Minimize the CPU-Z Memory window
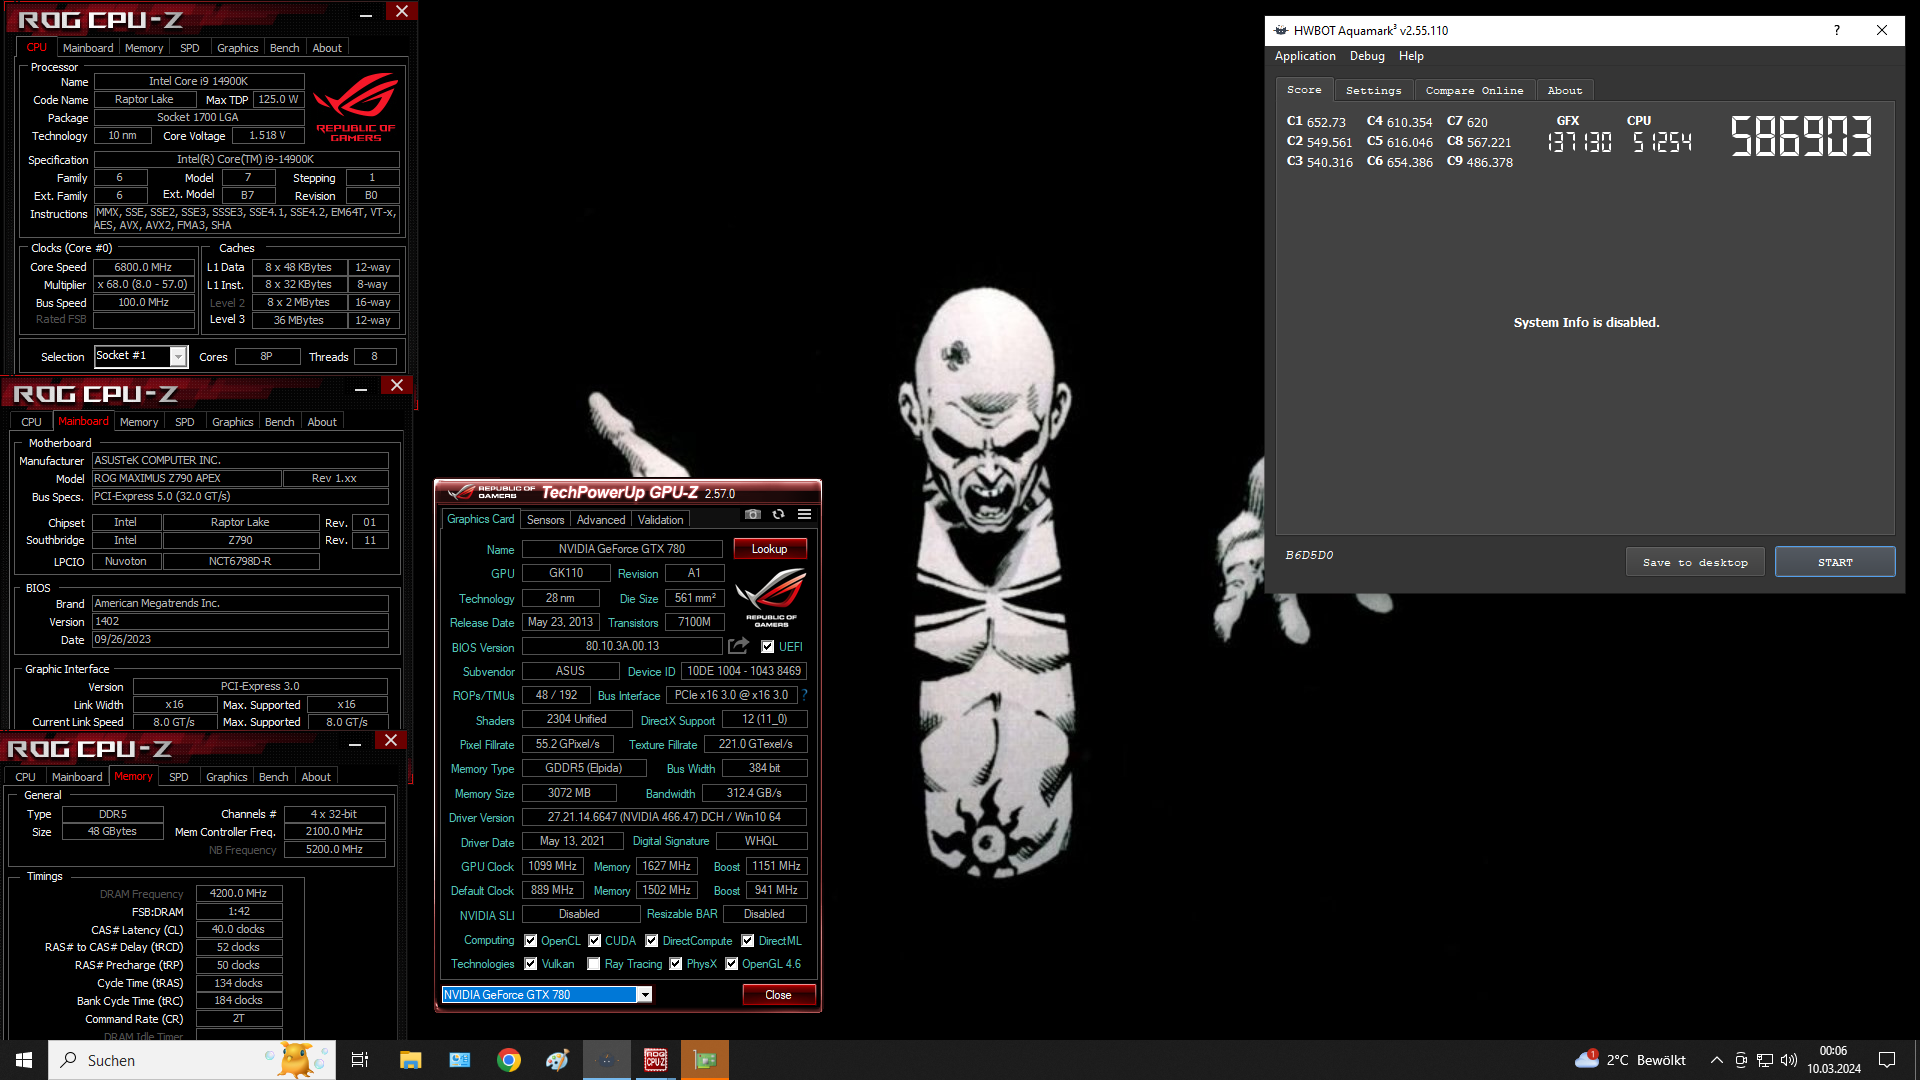1920x1080 pixels. click(355, 743)
